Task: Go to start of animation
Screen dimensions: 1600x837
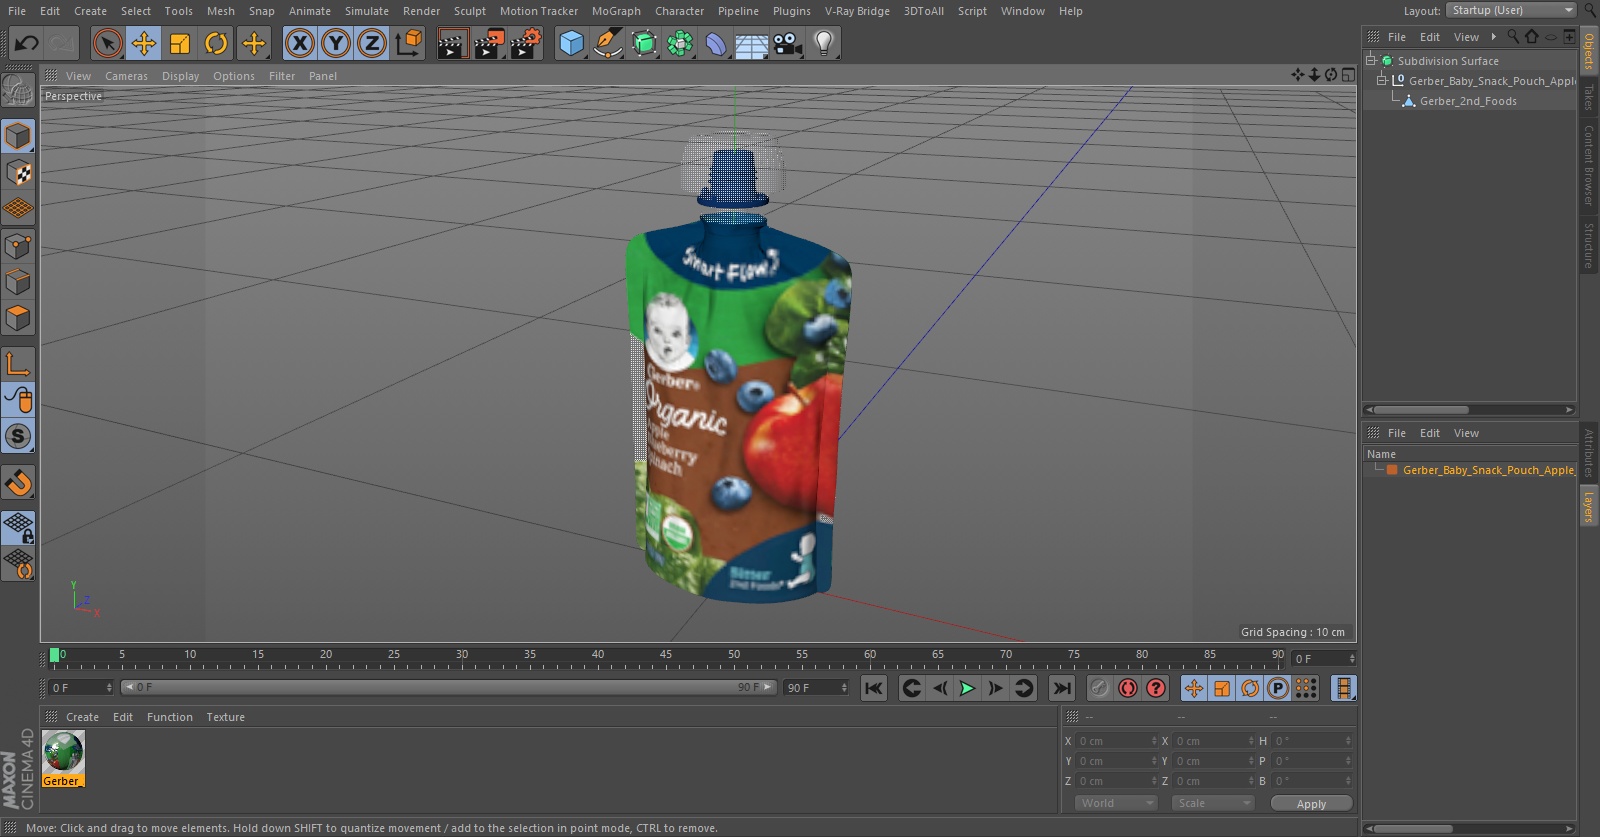Action: click(x=874, y=688)
